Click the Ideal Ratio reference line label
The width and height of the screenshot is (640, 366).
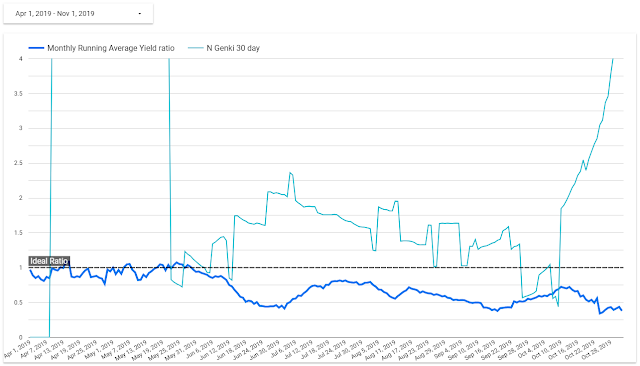(x=49, y=261)
